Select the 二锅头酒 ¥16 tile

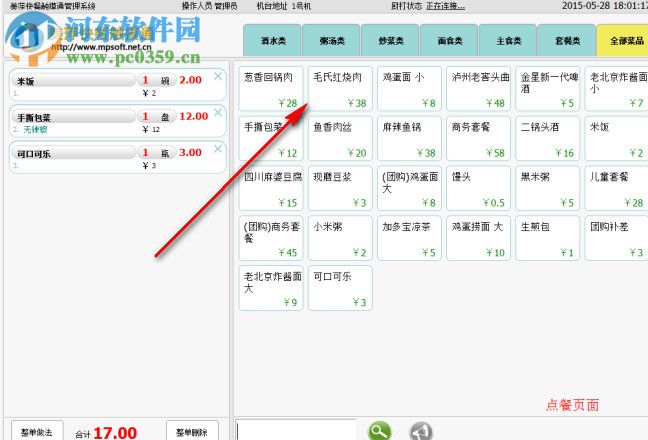[548, 139]
